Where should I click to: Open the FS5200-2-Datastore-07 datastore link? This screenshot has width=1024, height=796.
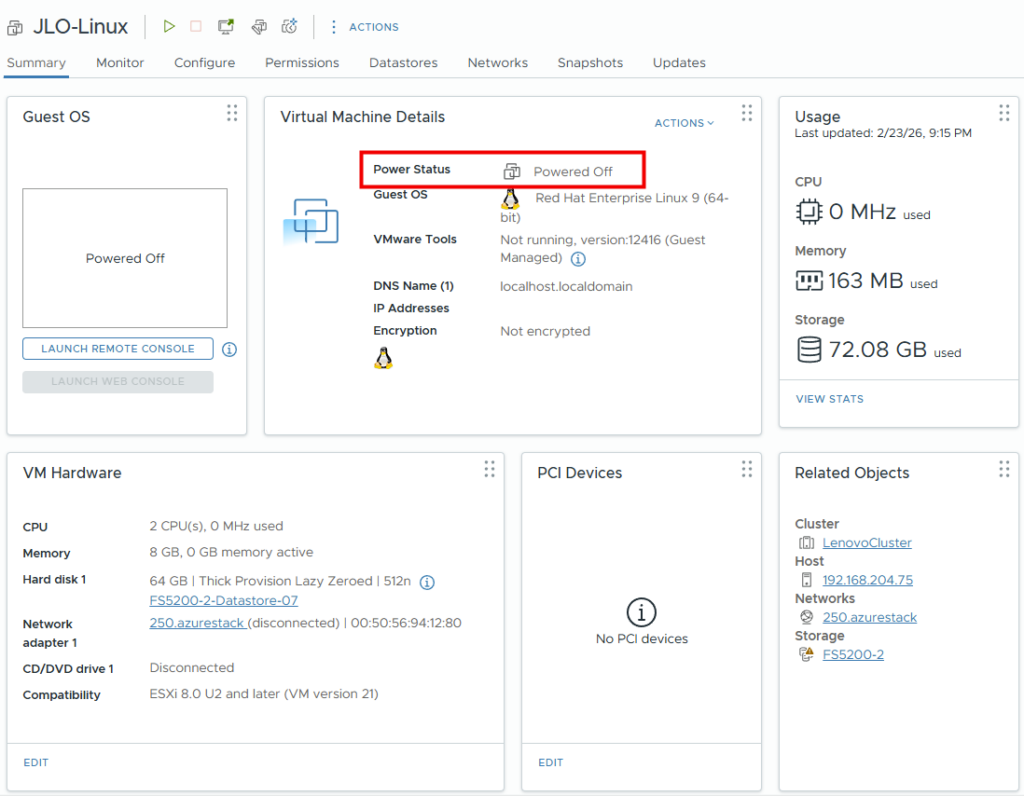pyautogui.click(x=223, y=601)
